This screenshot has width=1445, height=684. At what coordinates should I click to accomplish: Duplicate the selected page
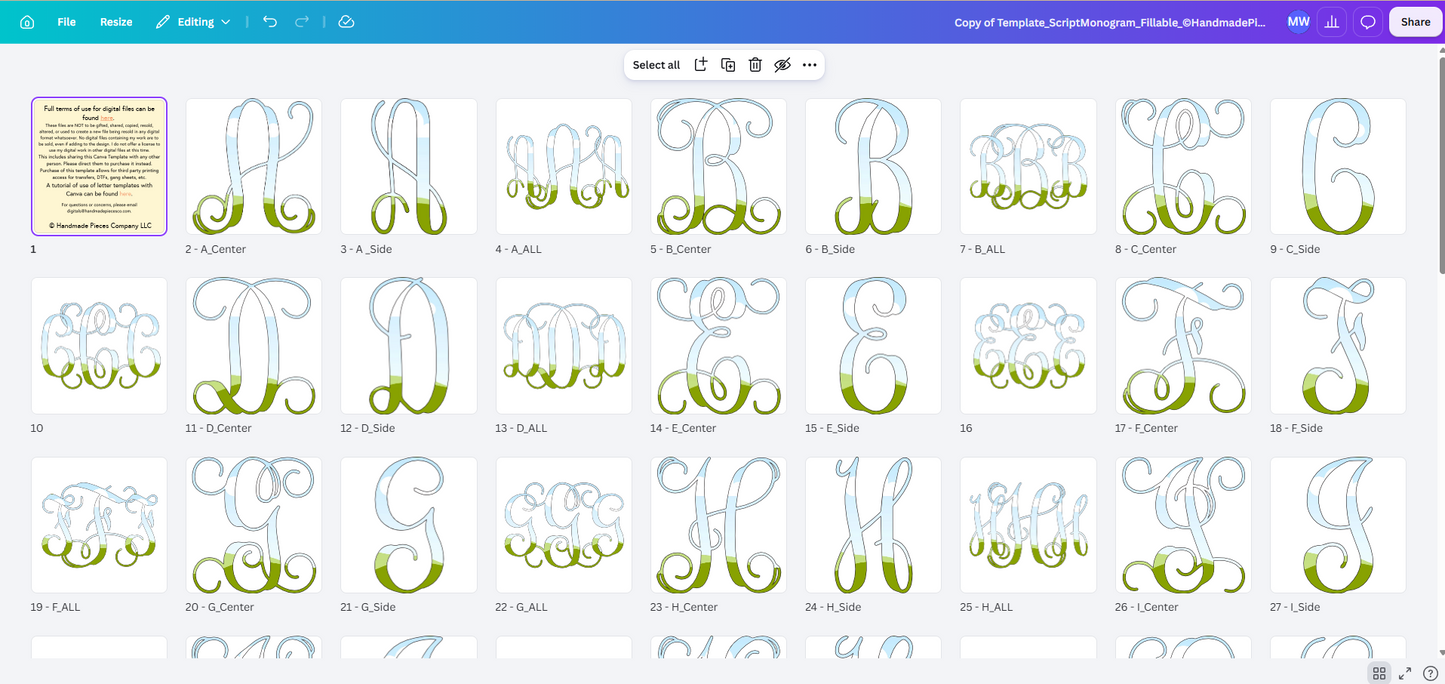(x=728, y=65)
